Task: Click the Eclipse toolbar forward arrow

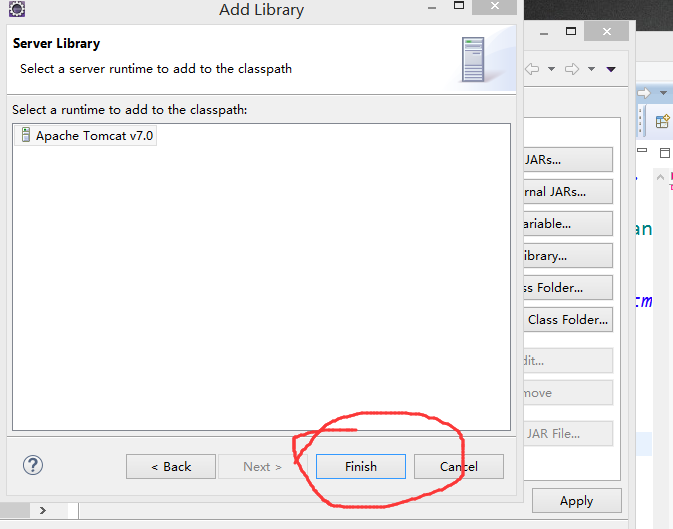Action: (644, 93)
